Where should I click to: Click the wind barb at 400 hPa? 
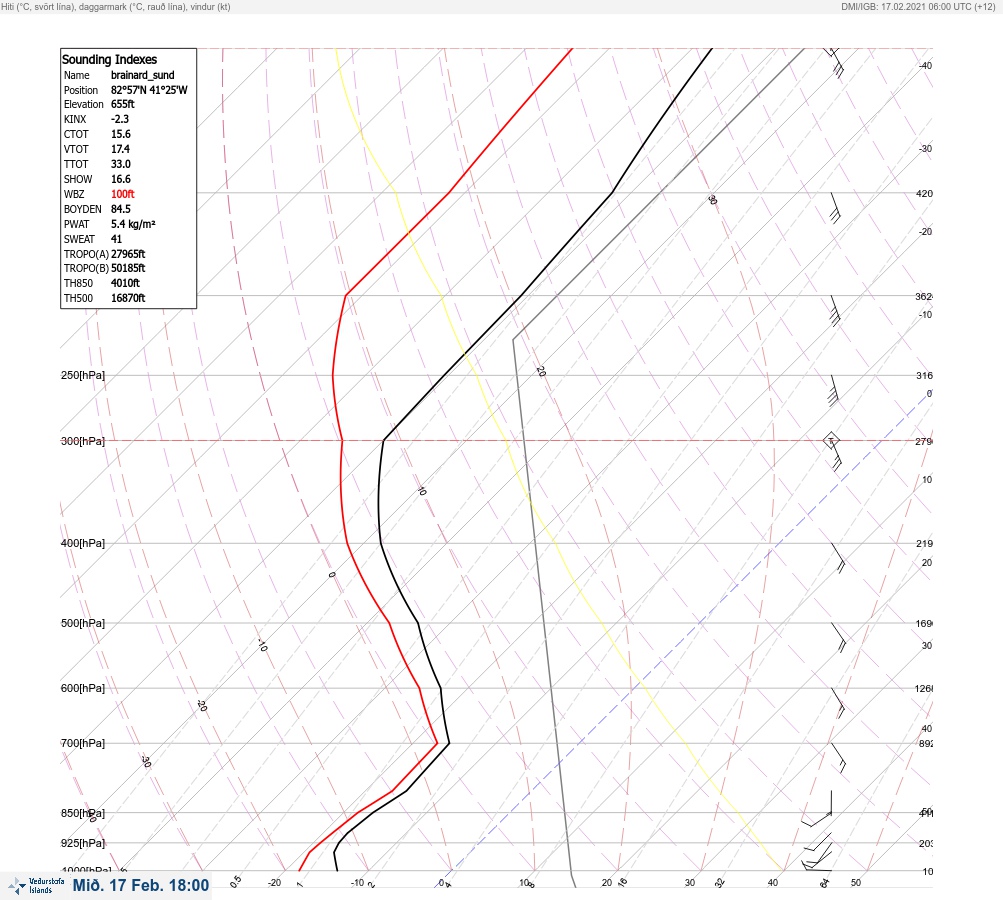coord(838,558)
